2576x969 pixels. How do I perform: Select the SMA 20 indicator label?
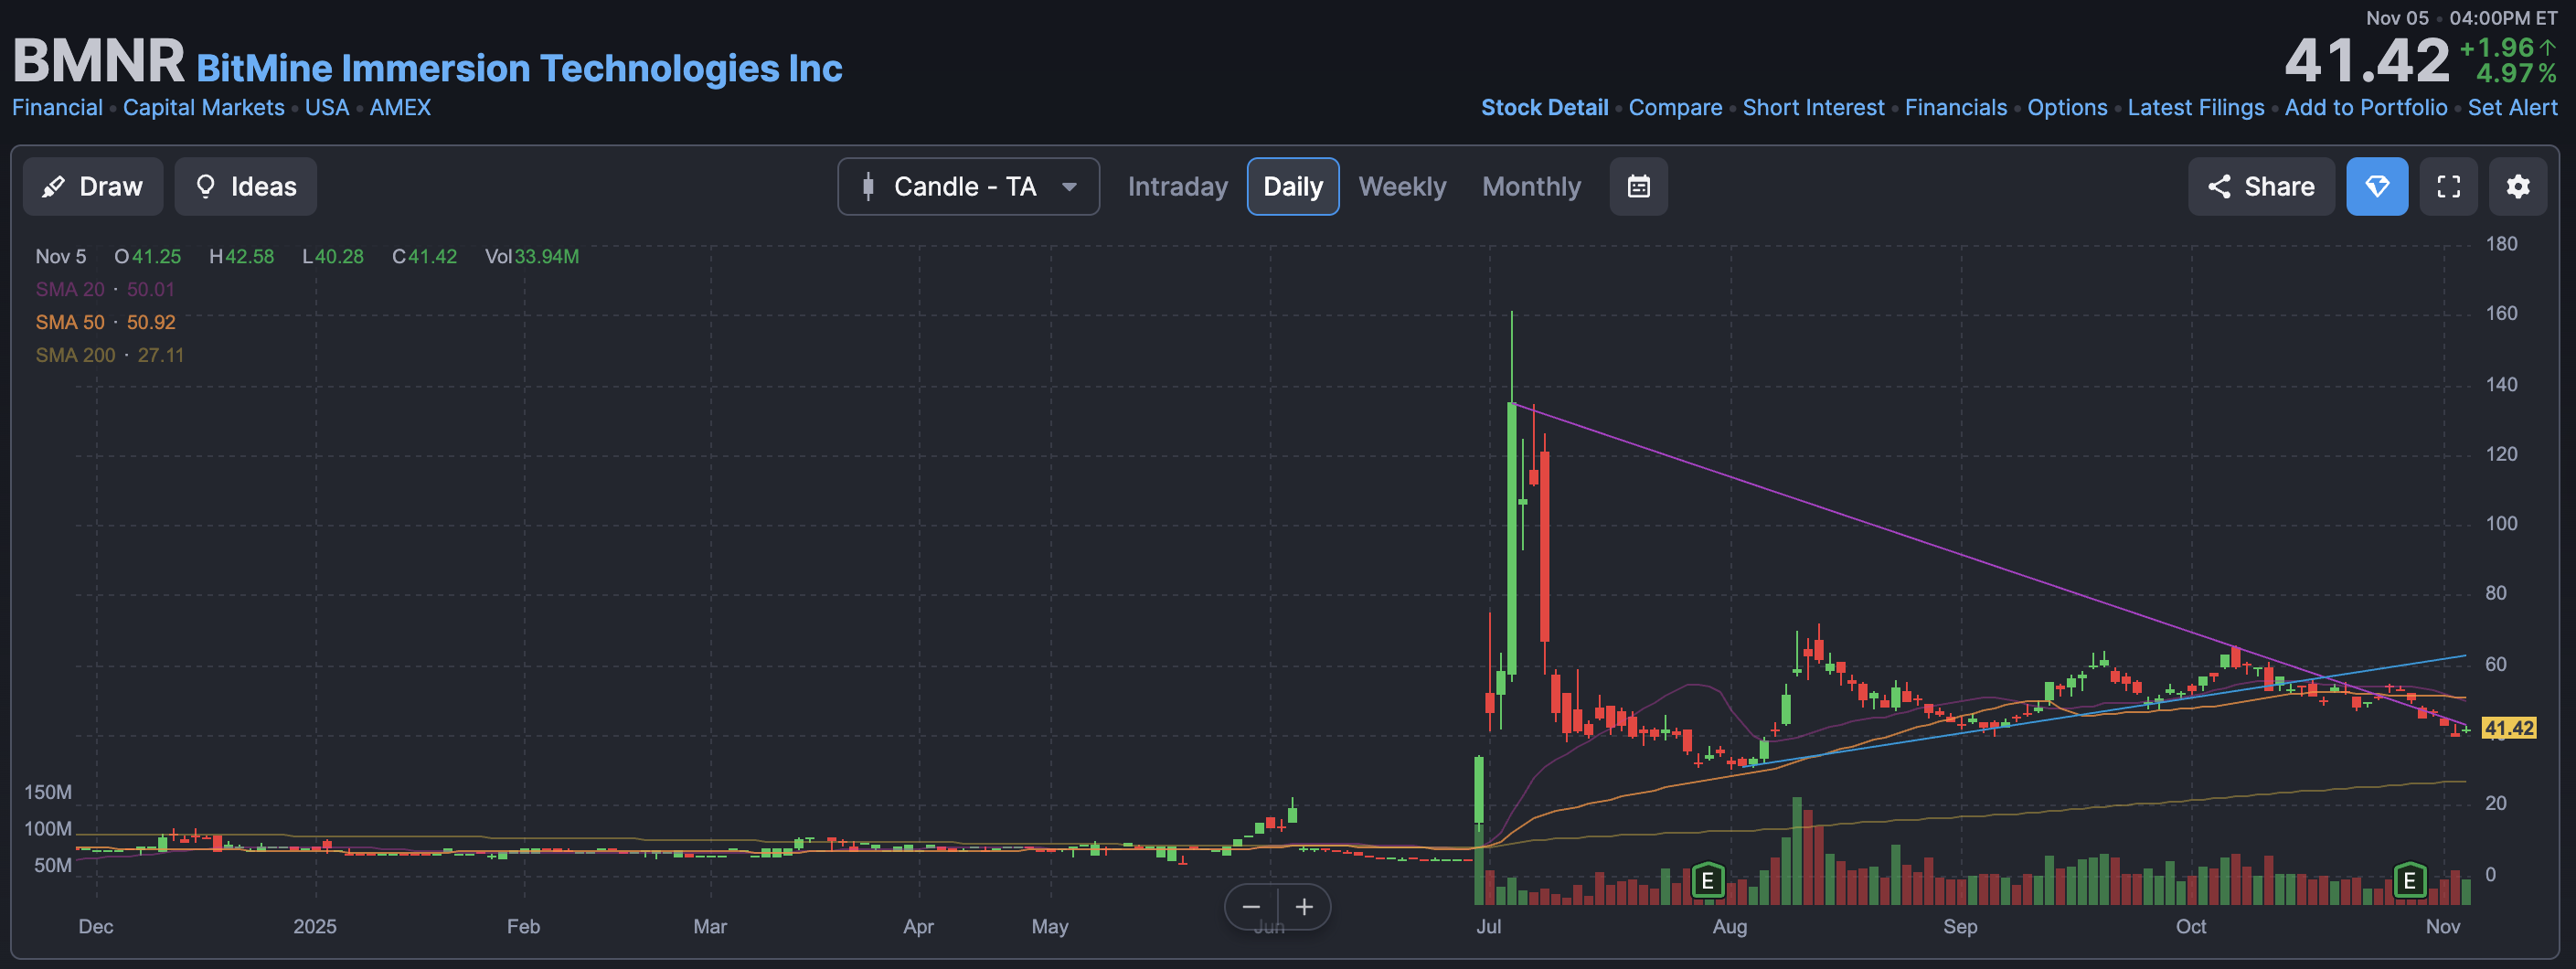(x=70, y=289)
